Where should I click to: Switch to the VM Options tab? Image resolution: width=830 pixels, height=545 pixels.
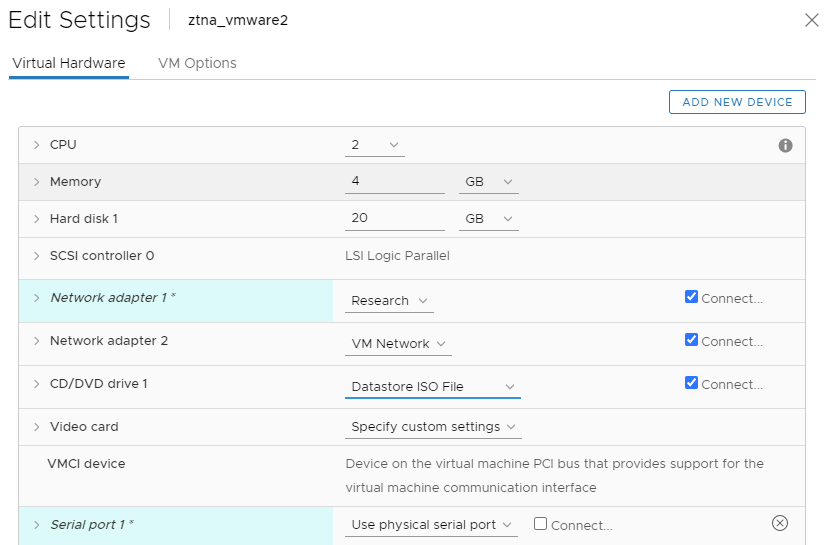click(197, 63)
